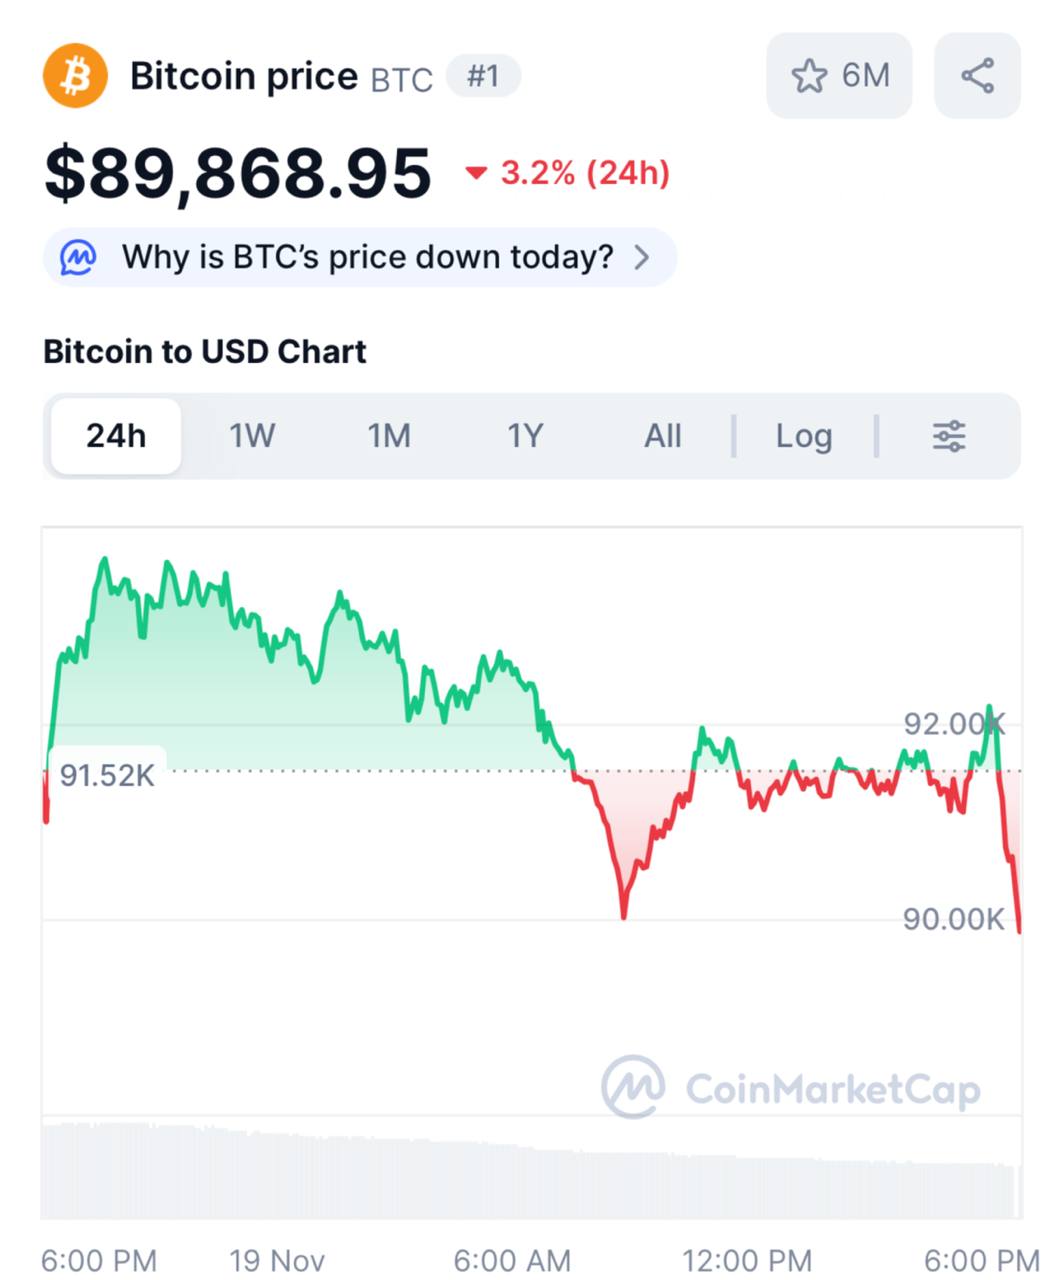1064x1280 pixels.
Task: Open "Why is BTC's price down today?" link
Action: [x=367, y=258]
